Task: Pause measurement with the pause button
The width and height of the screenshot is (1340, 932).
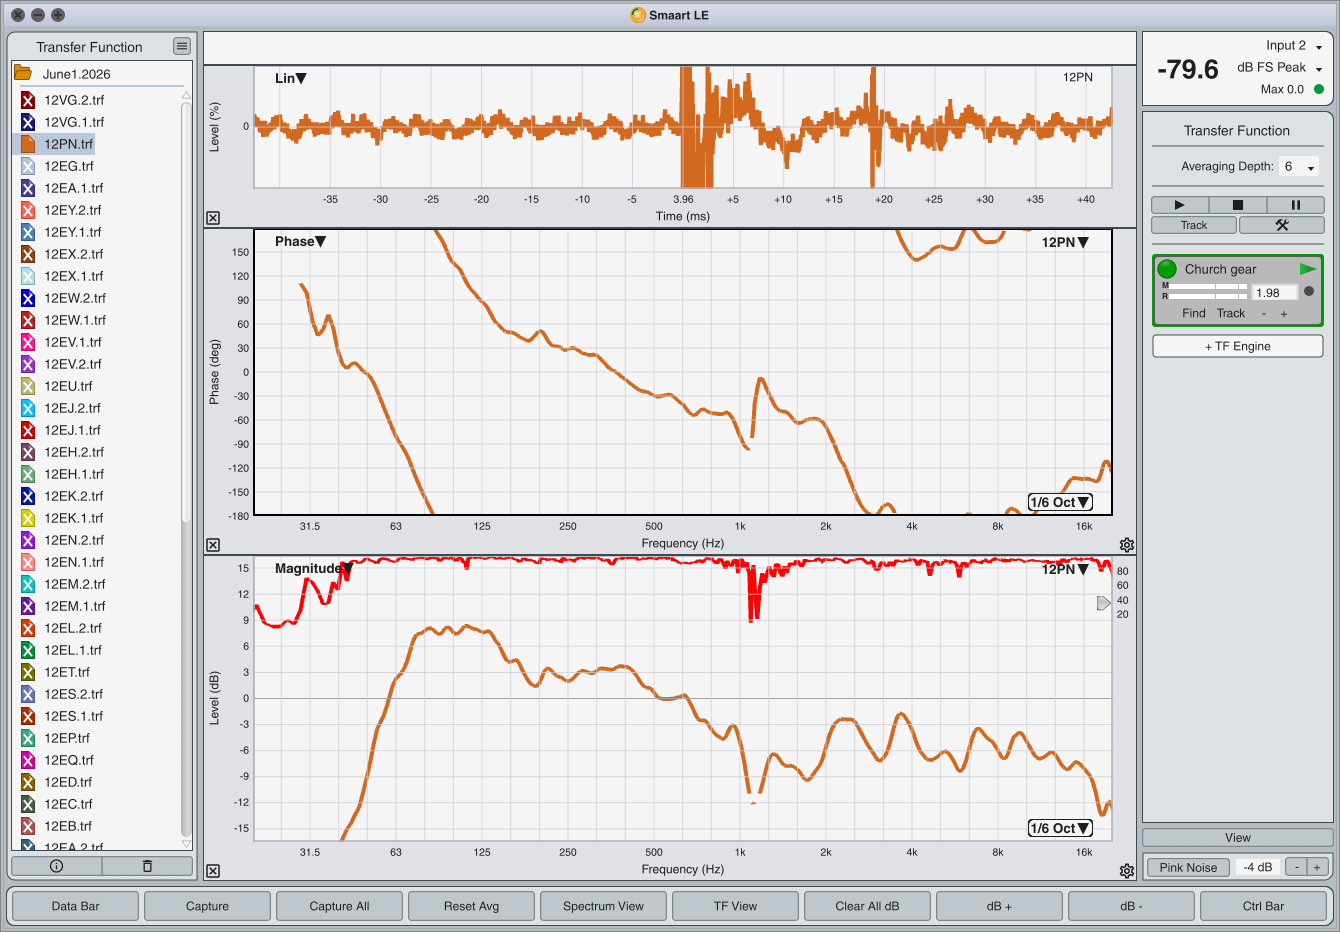Action: coord(1295,205)
